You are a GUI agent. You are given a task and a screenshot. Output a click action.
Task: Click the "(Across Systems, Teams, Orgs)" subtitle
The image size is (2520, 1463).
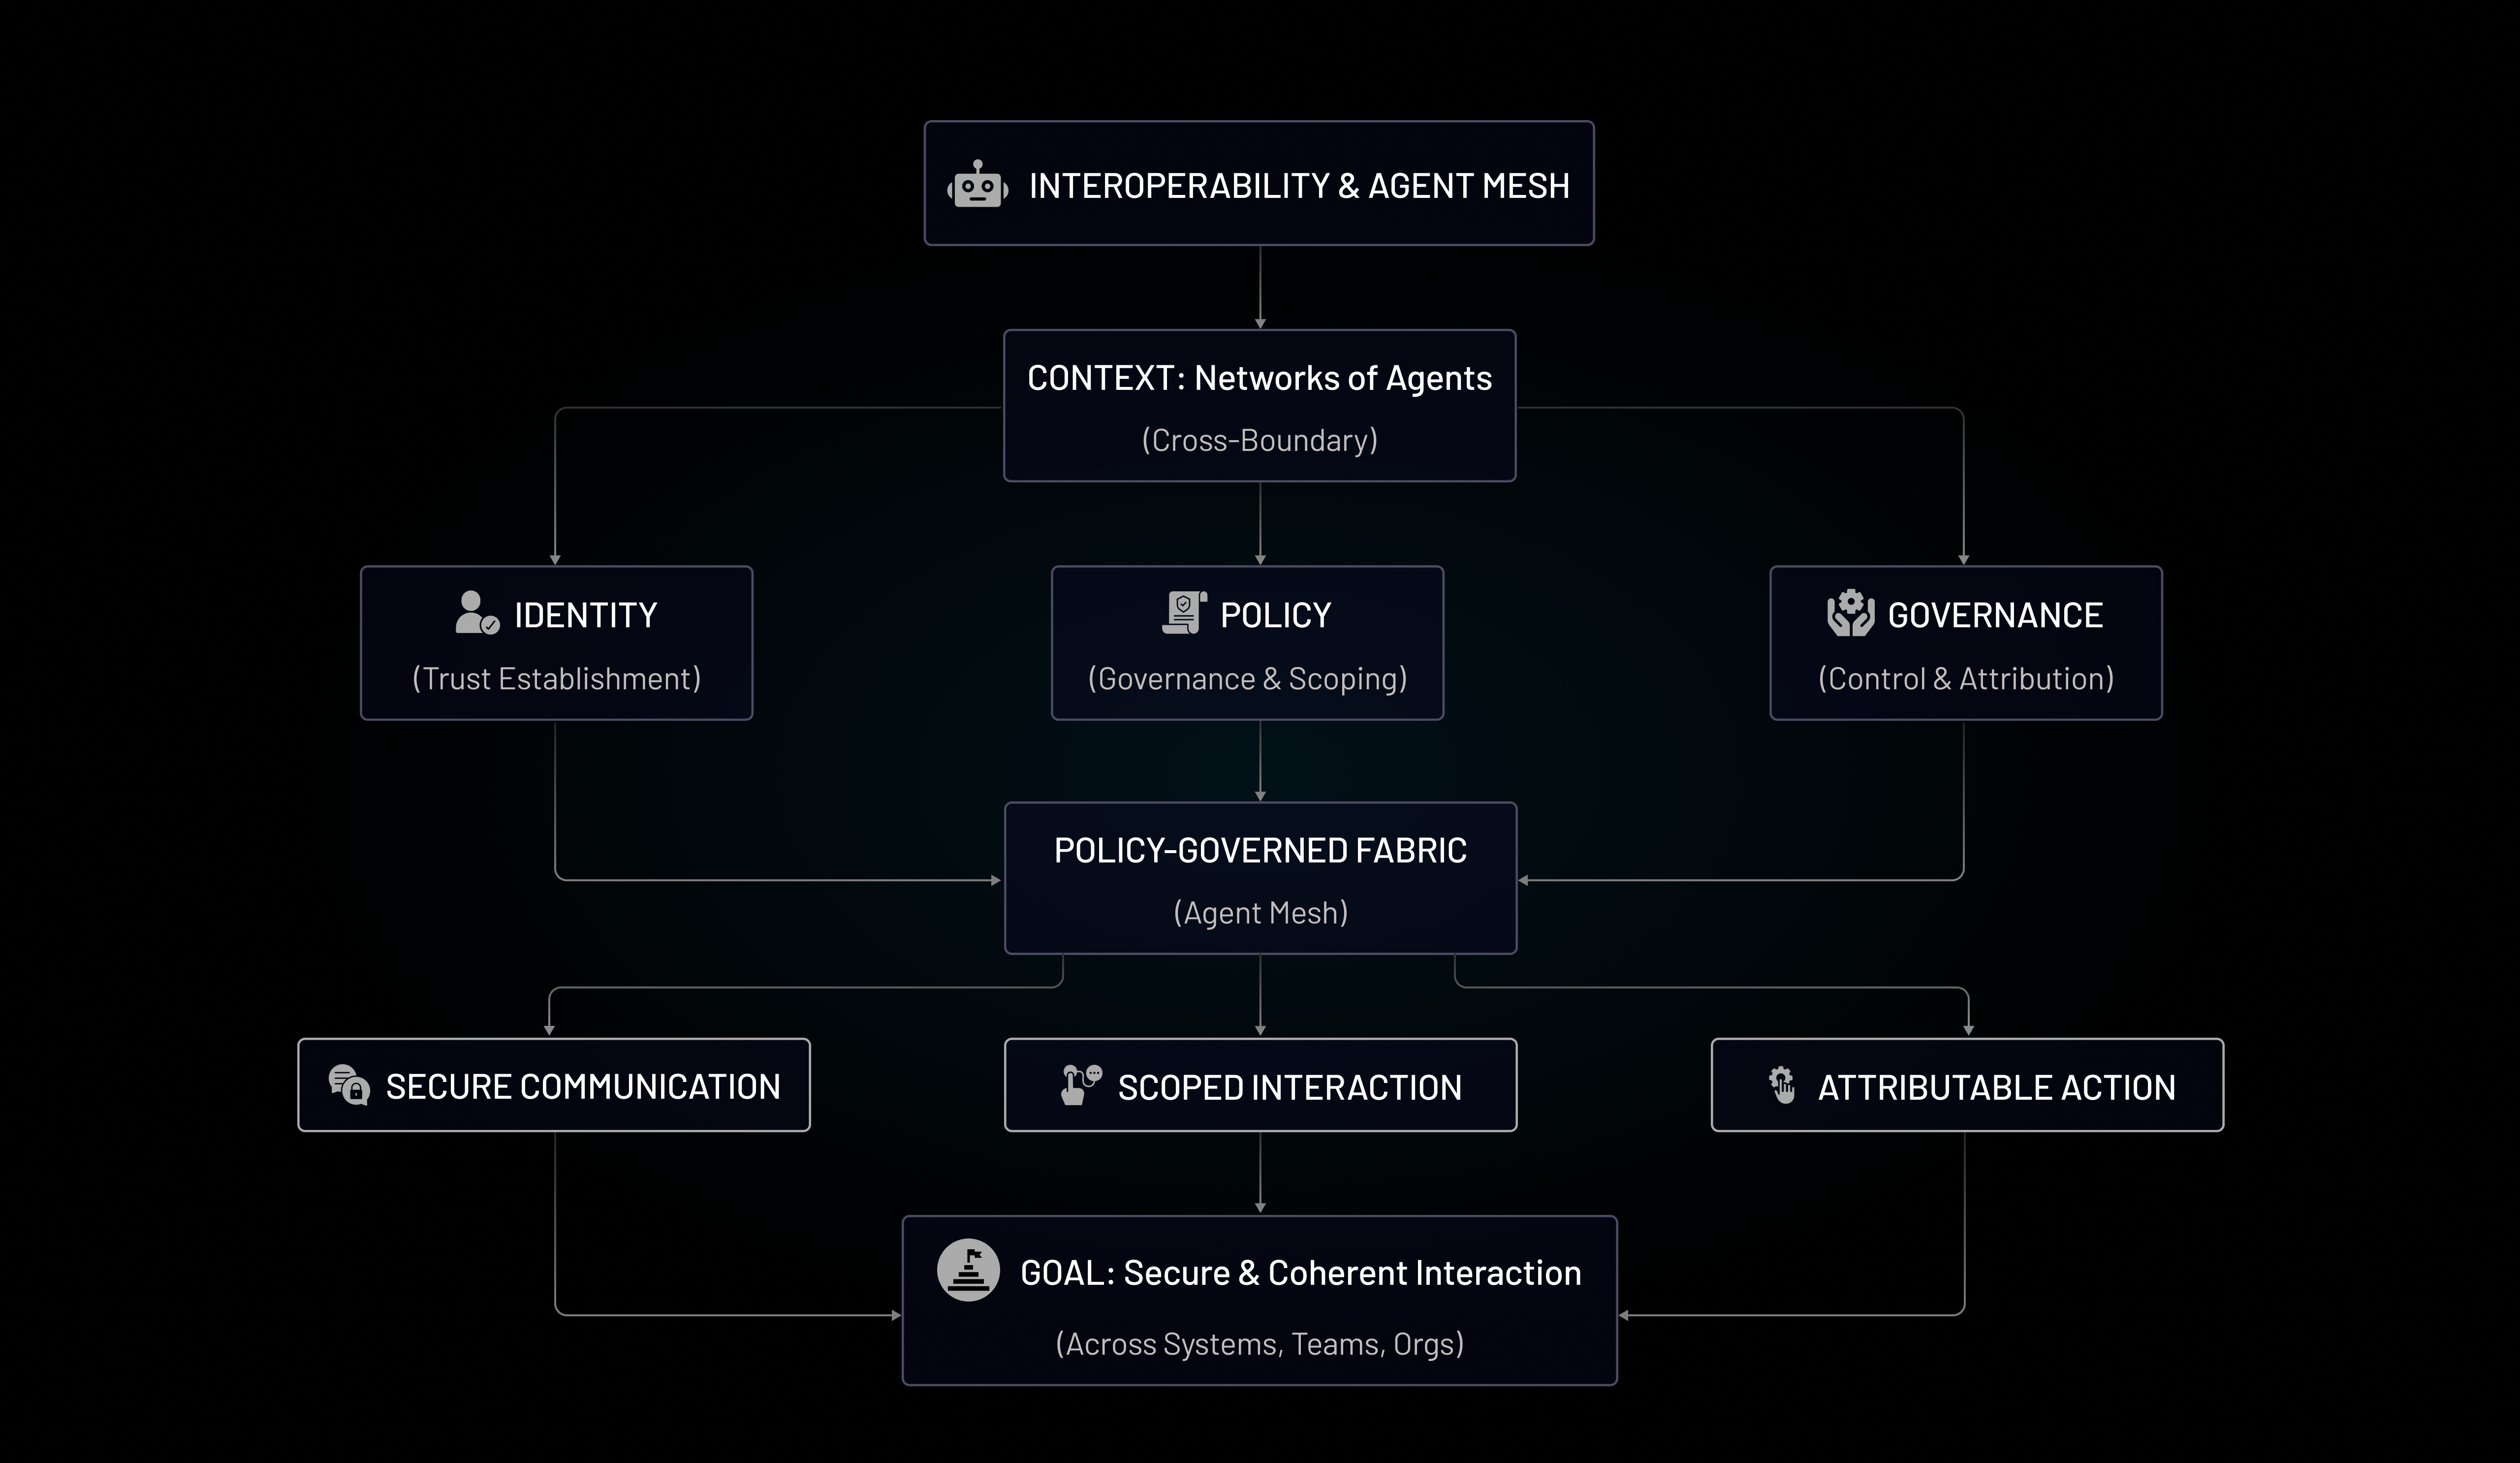click(1259, 1344)
